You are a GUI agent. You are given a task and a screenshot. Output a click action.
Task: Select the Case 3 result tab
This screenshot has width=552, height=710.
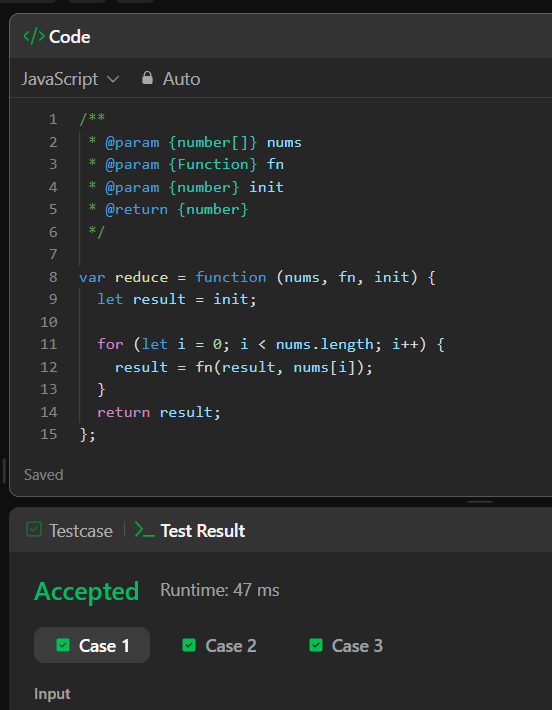pyautogui.click(x=346, y=645)
